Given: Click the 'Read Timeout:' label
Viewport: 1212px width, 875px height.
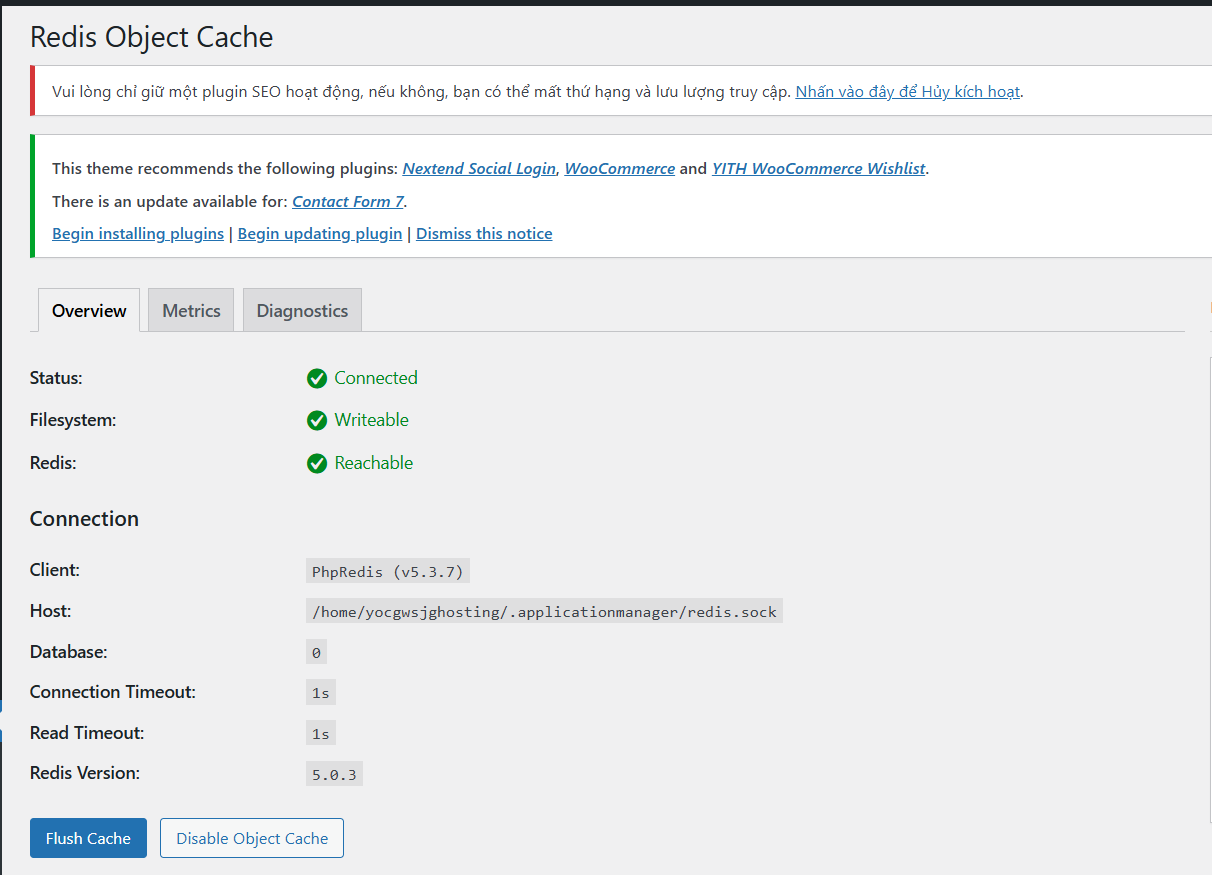Looking at the screenshot, I should point(87,733).
